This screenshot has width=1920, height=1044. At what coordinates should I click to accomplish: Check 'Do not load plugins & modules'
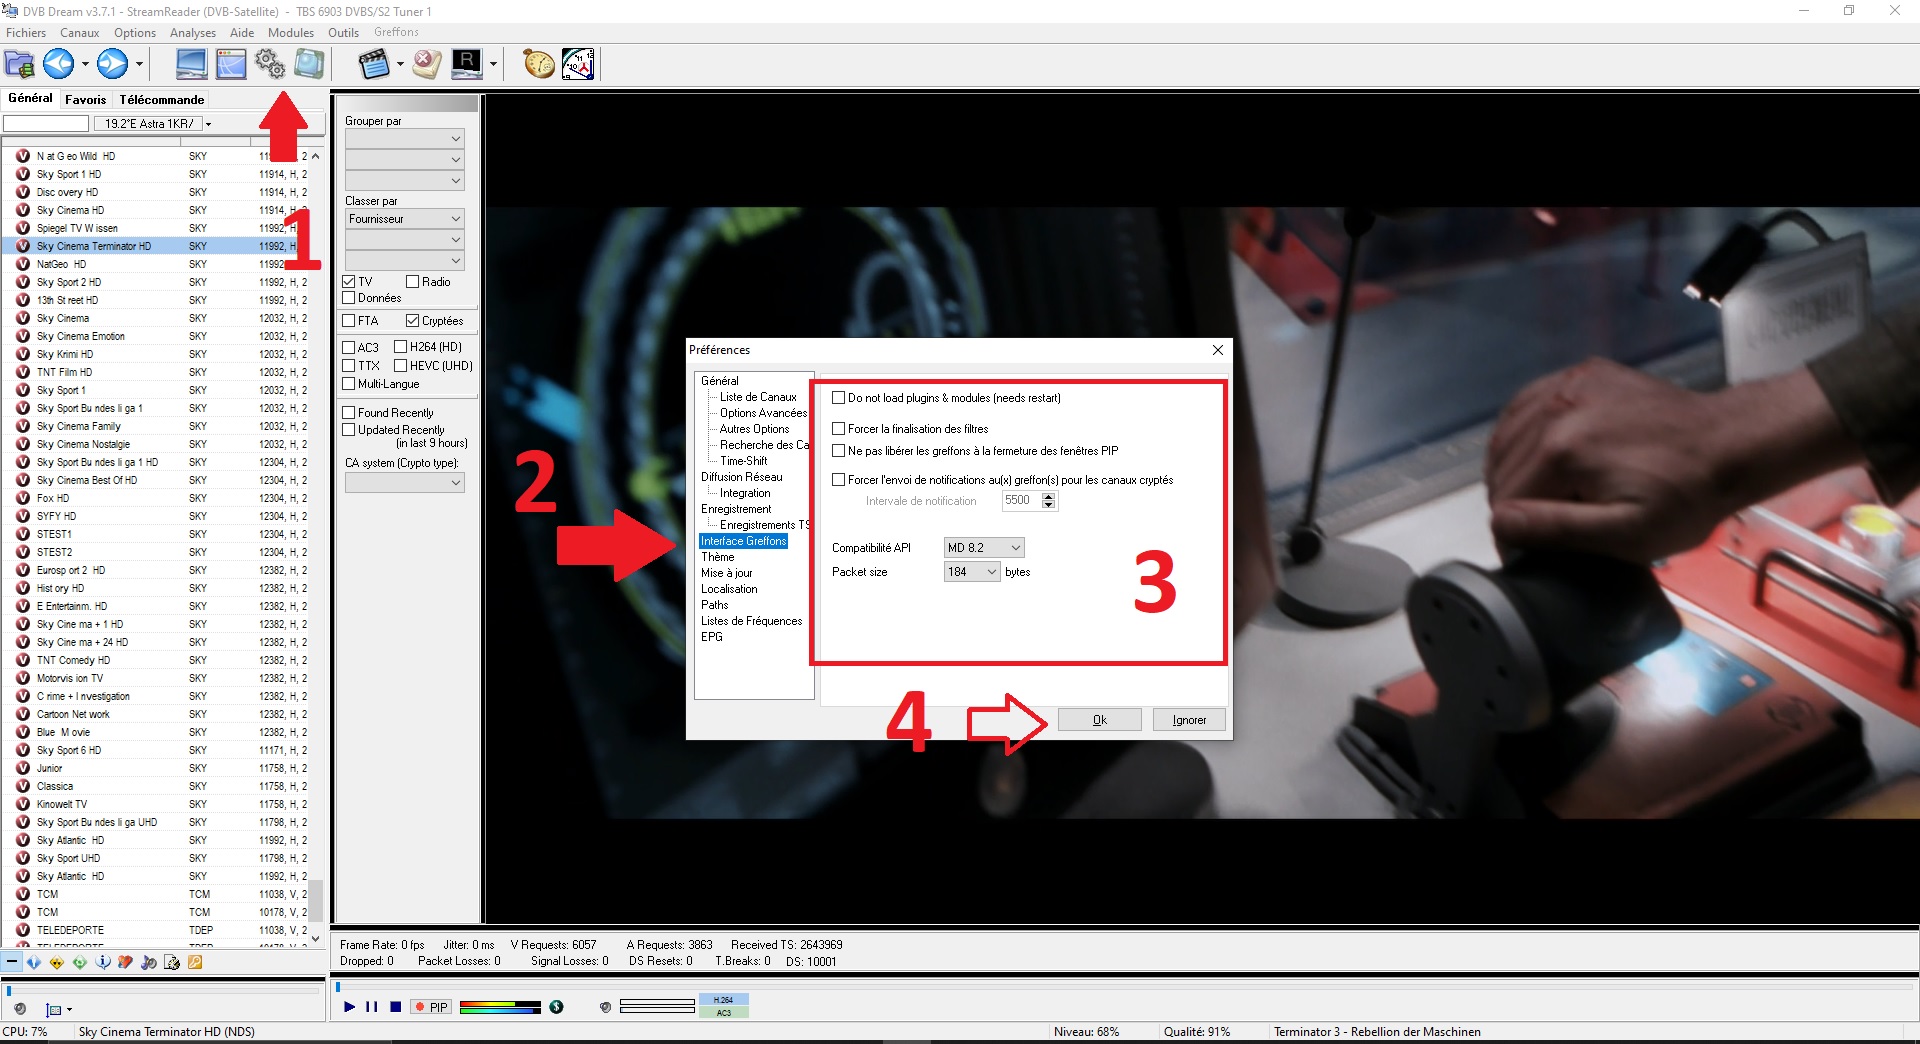839,398
